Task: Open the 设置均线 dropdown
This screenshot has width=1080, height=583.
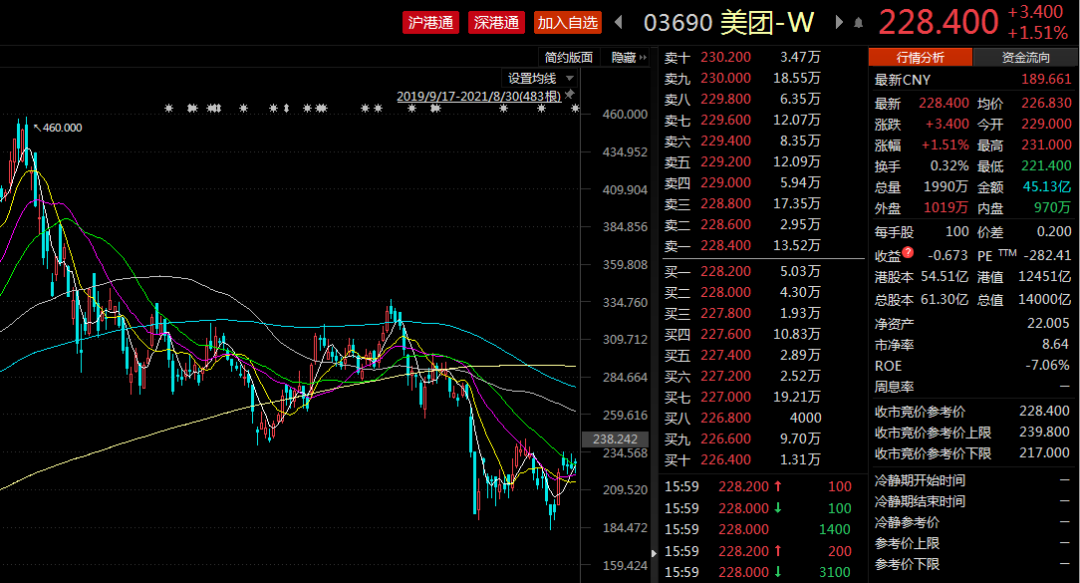Action: 540,78
